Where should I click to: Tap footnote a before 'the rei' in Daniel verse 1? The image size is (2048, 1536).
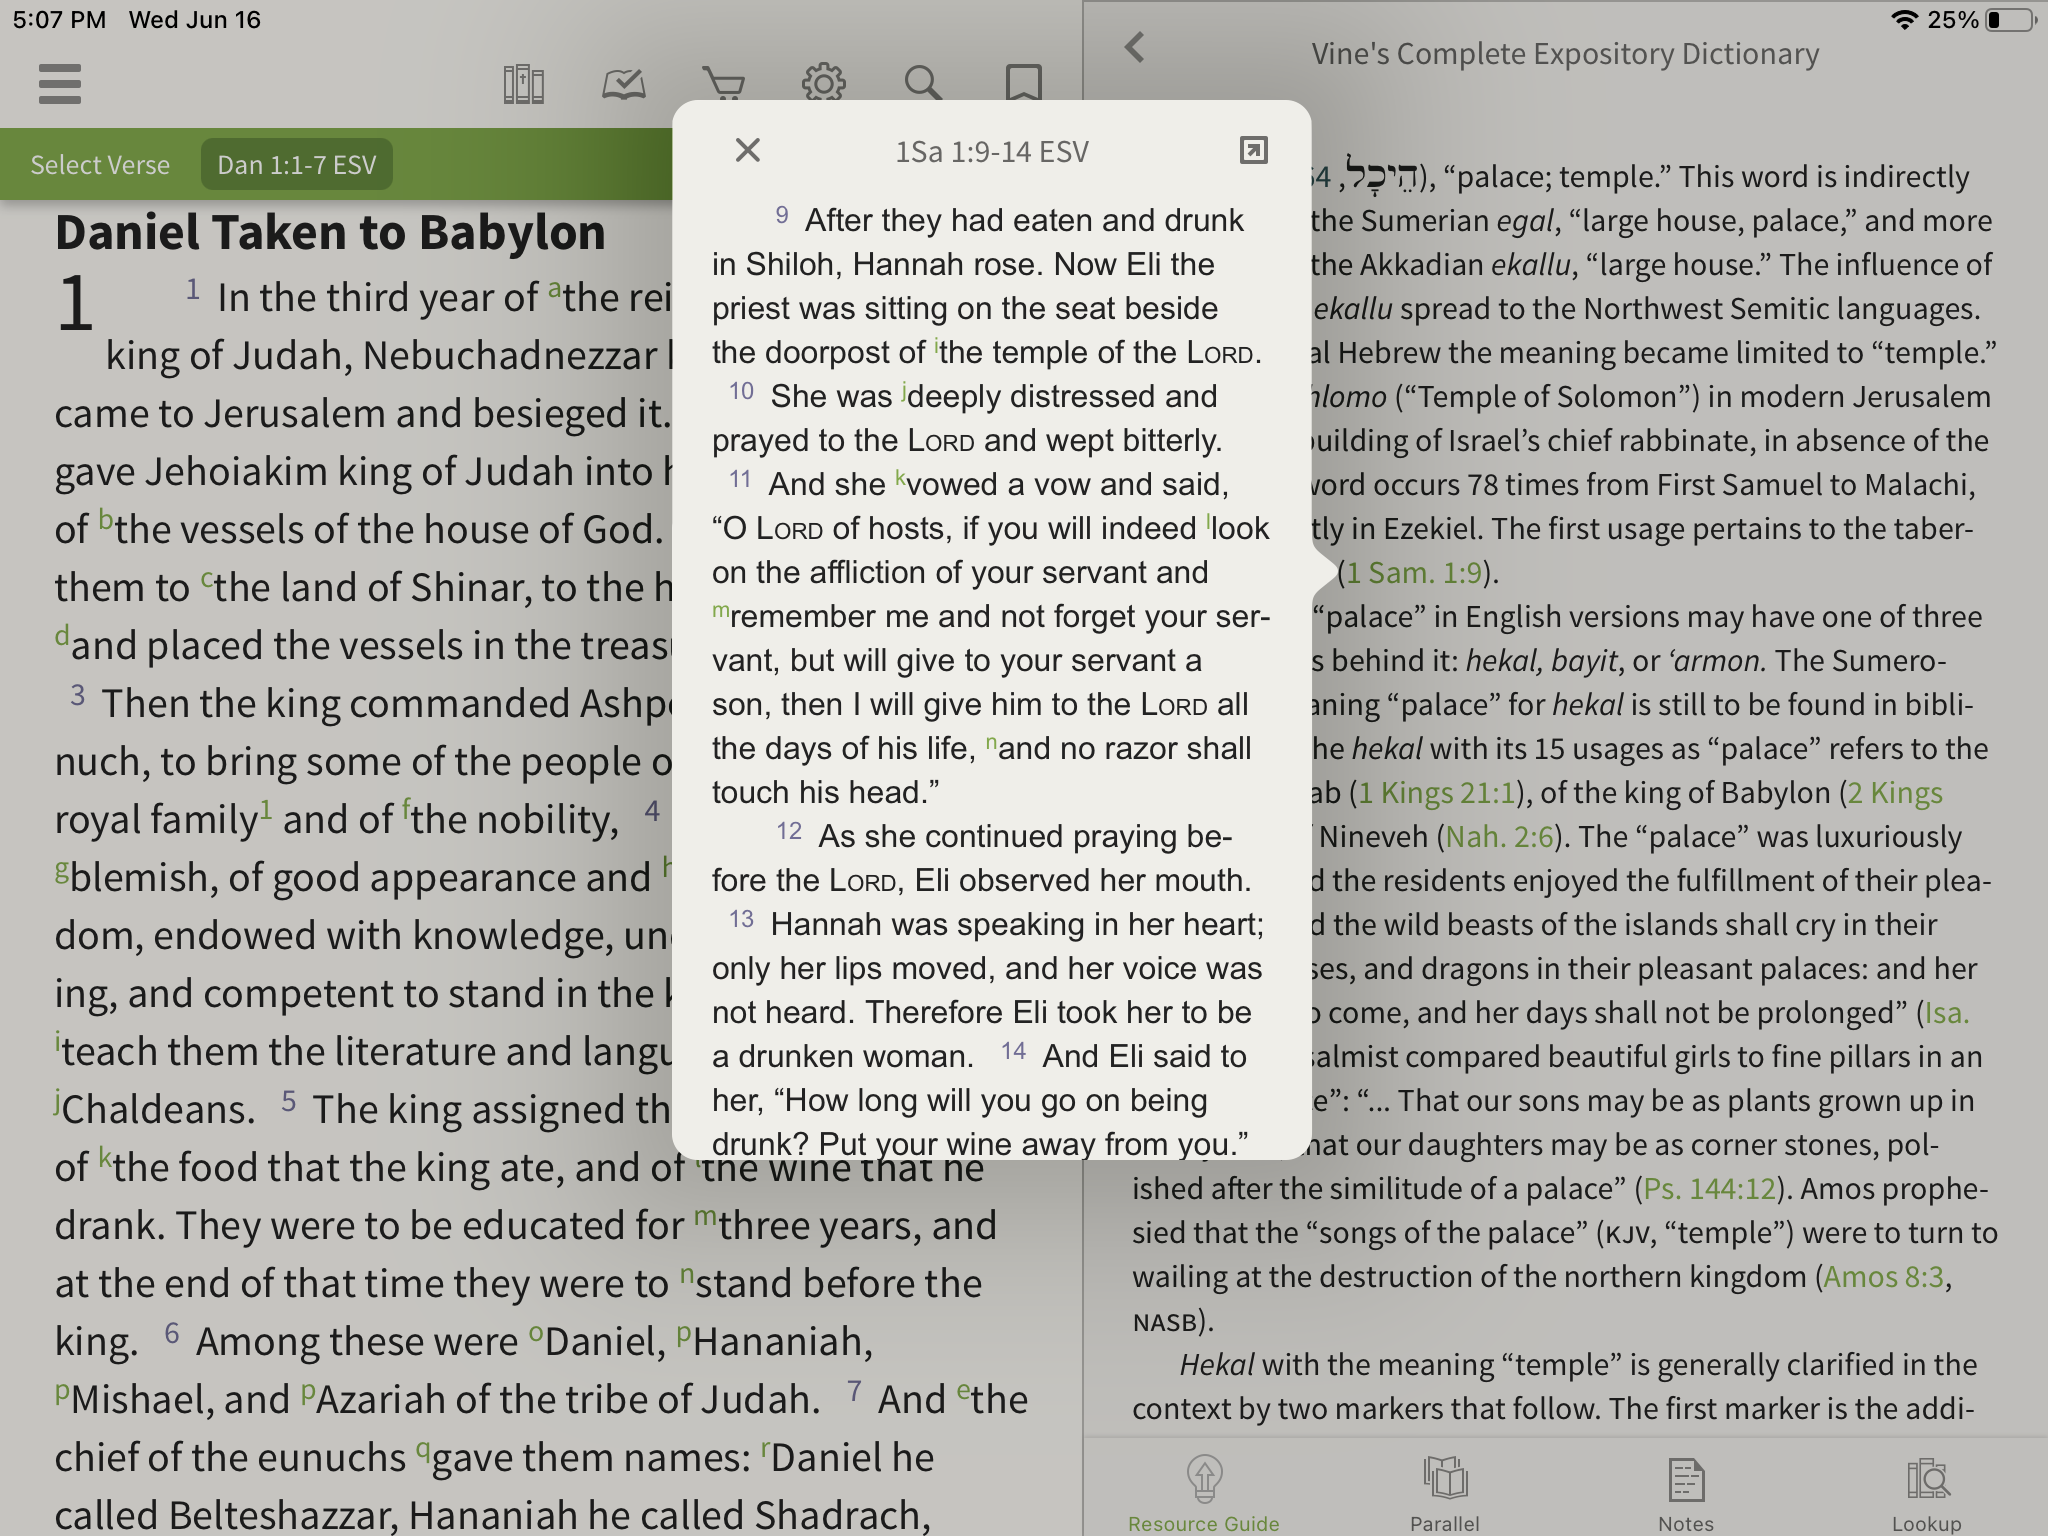554,290
